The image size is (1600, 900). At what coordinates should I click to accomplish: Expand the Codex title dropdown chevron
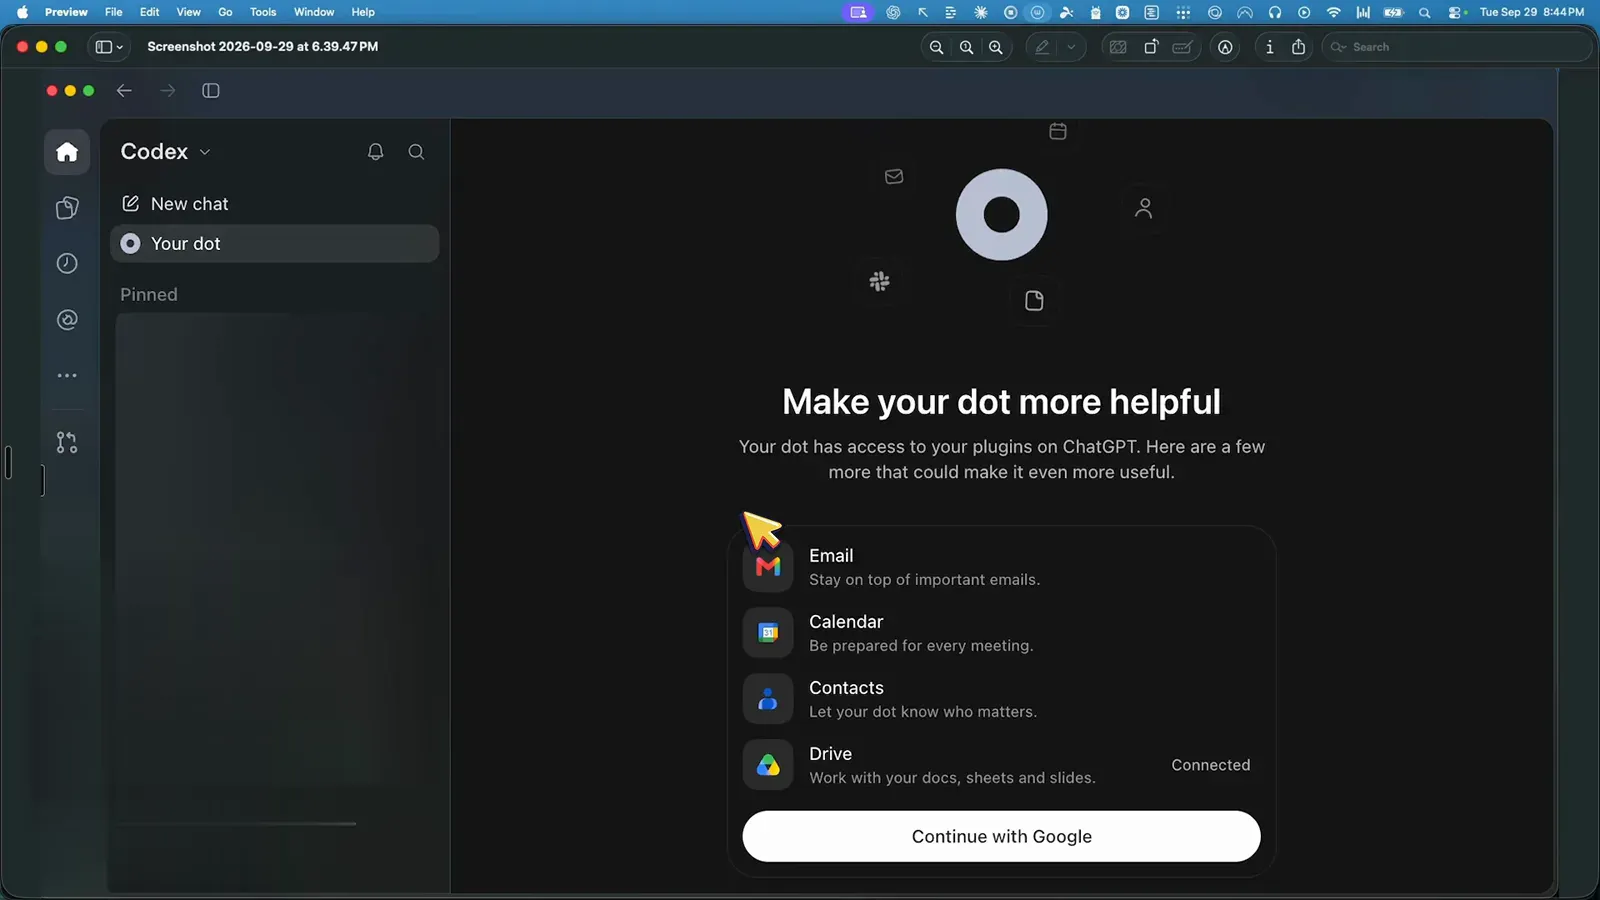205,152
